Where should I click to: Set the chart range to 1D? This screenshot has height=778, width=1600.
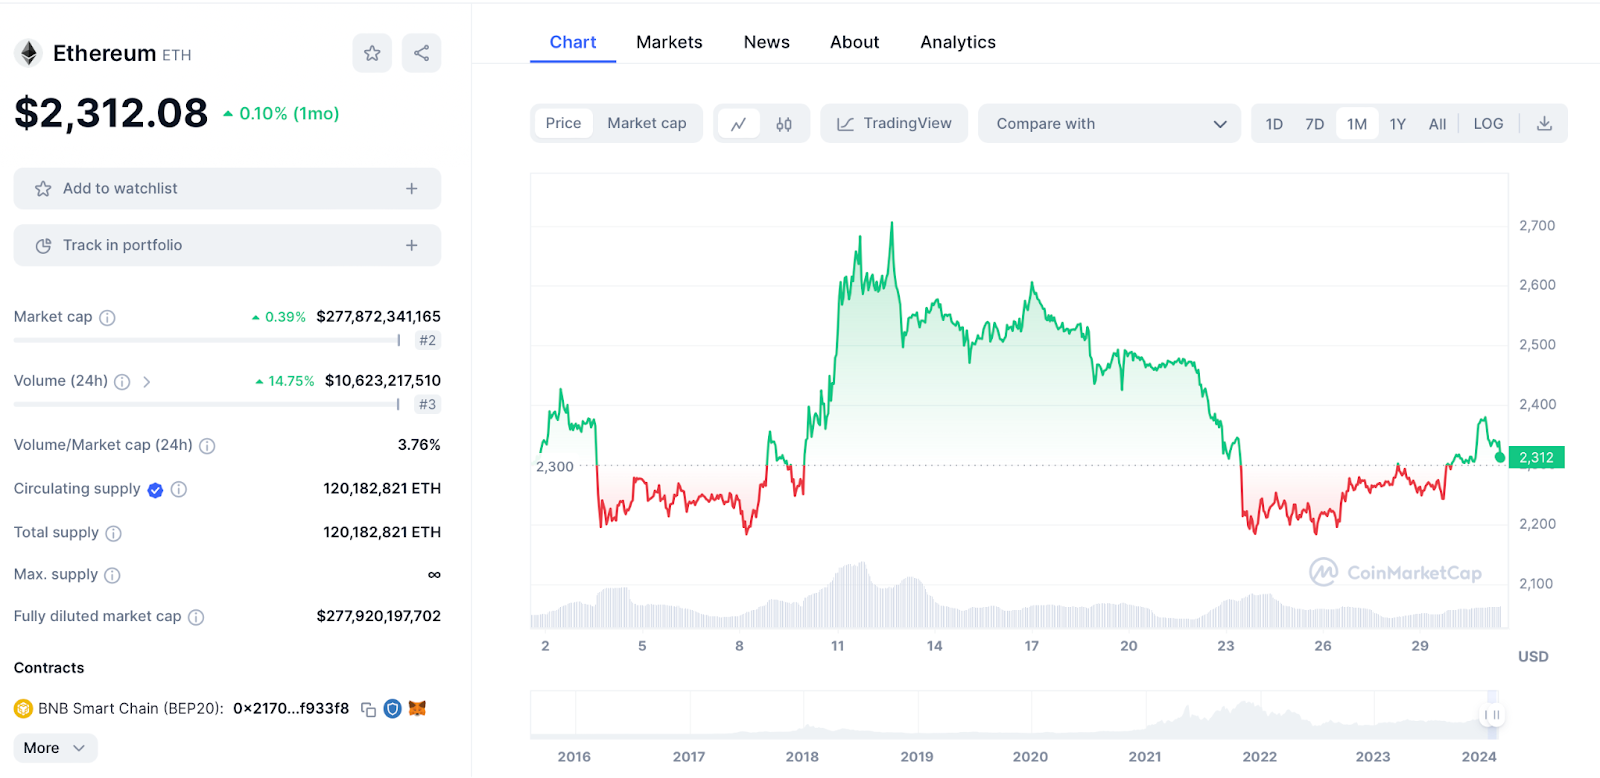(x=1274, y=124)
